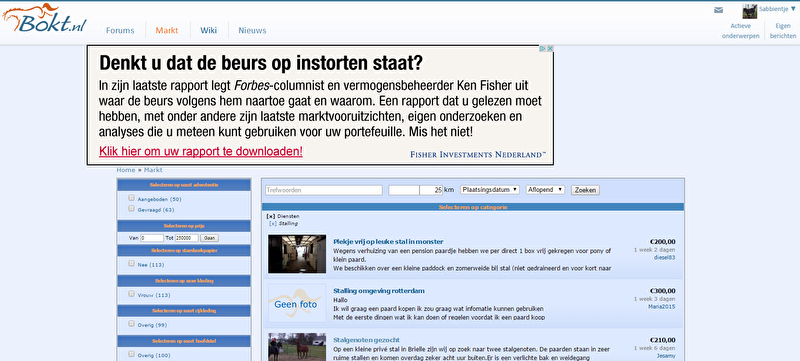The width and height of the screenshot is (800, 361).
Task: Click the 'Denkt u dat de beurs' ad headline
Action: [261, 63]
